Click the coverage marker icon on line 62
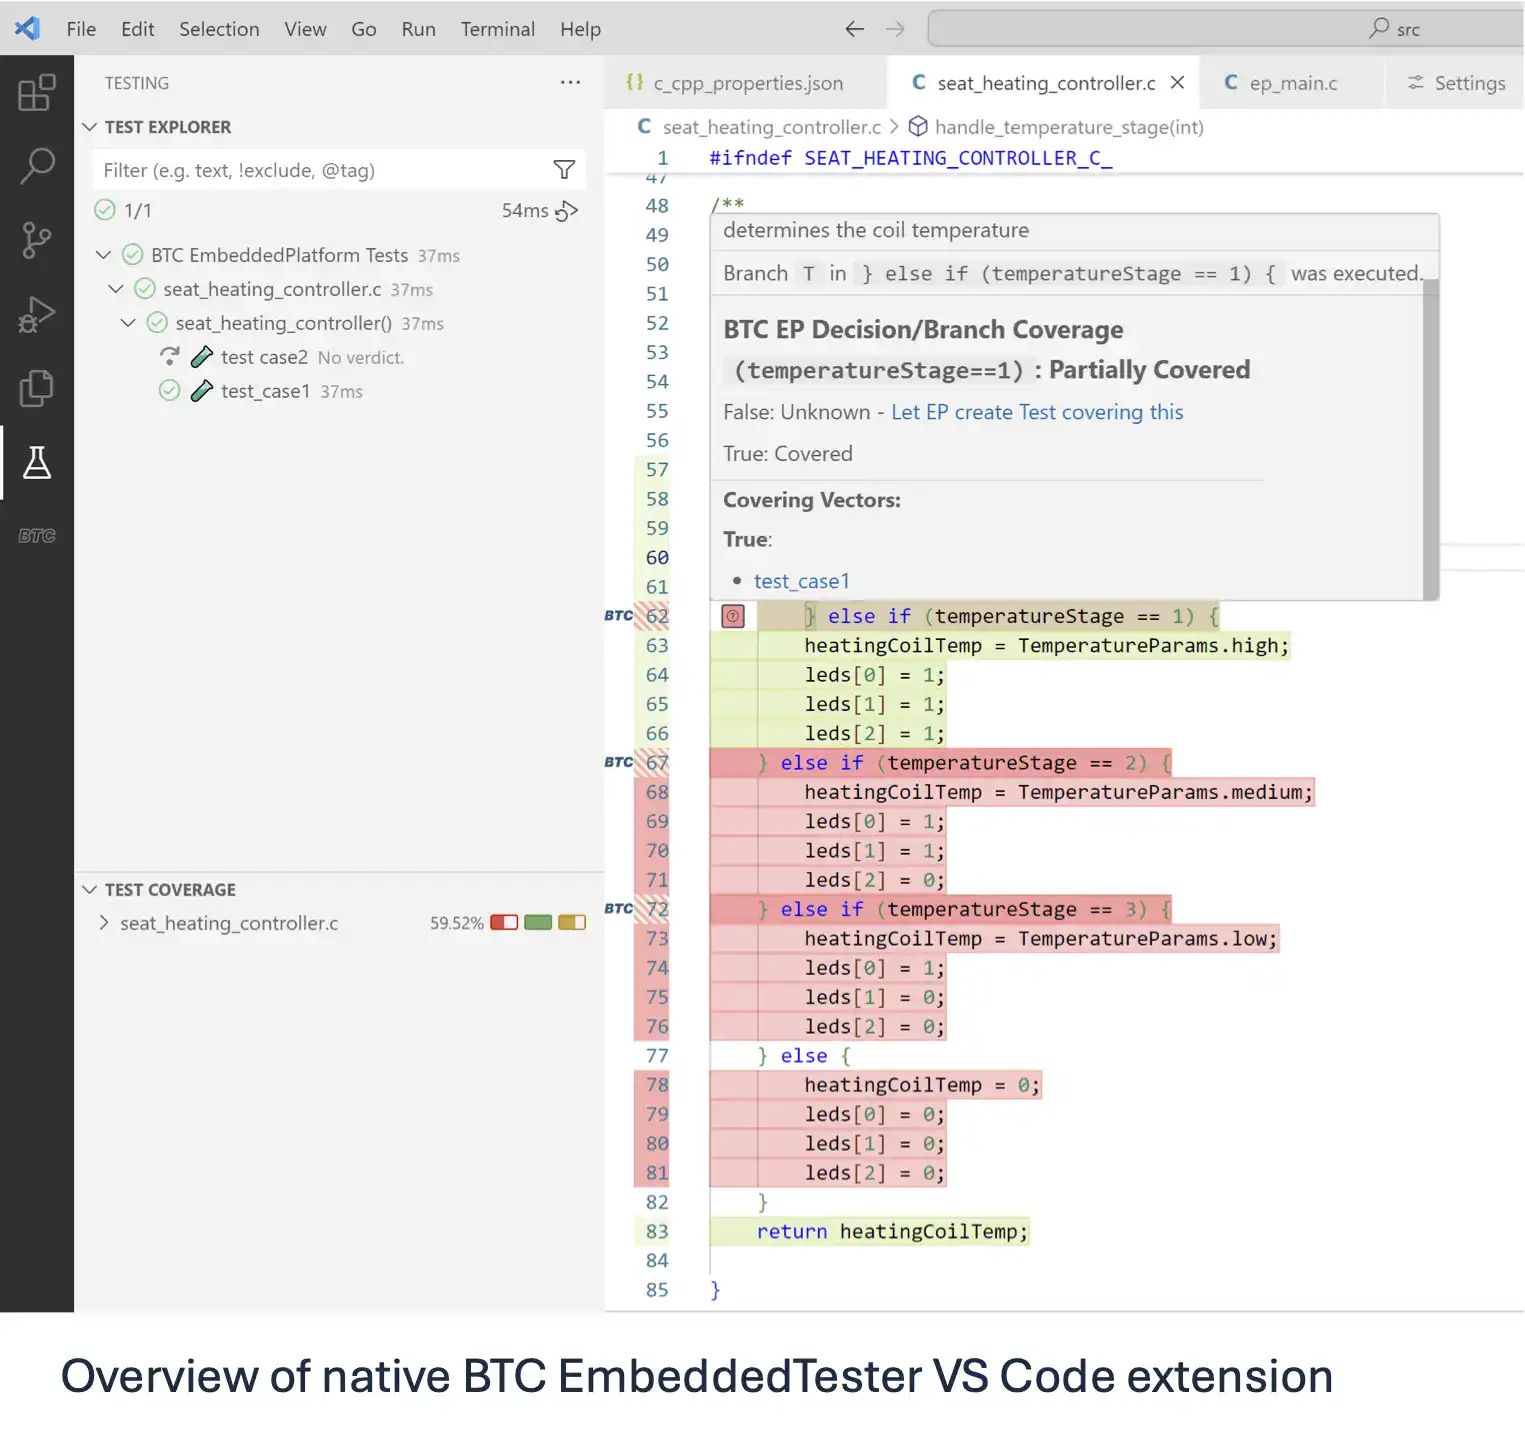 (x=733, y=617)
